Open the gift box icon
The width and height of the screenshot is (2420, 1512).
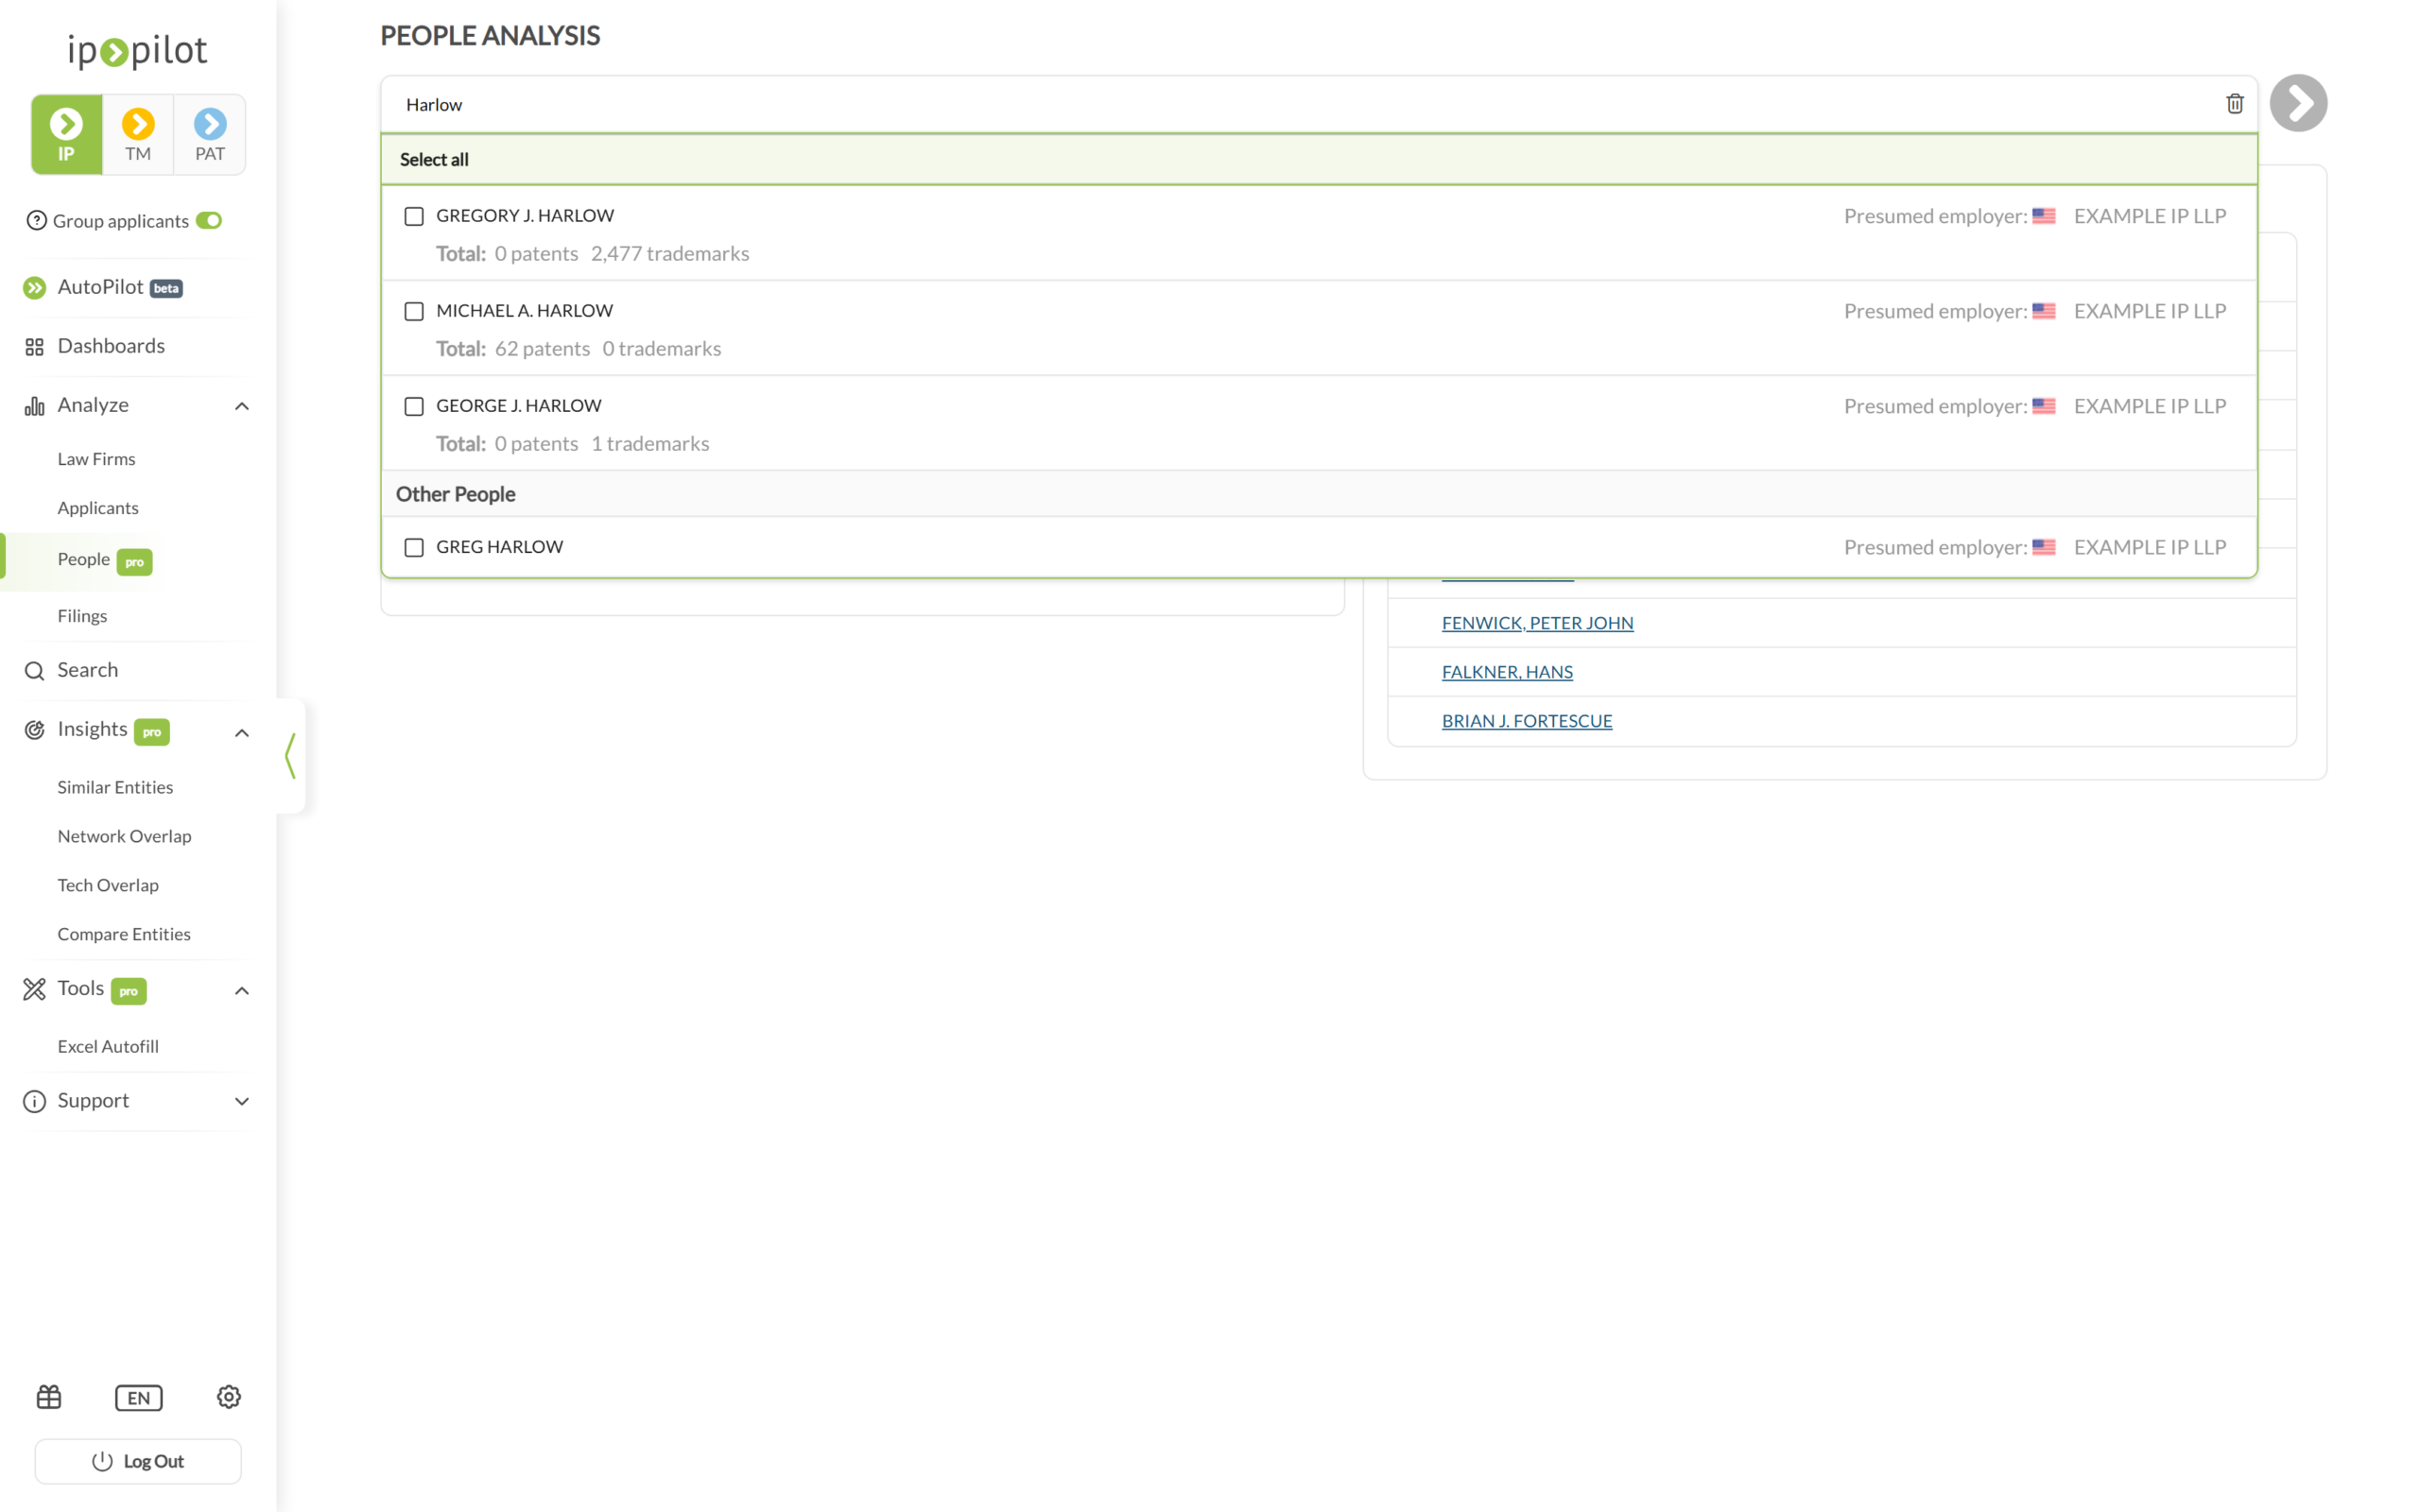(49, 1397)
